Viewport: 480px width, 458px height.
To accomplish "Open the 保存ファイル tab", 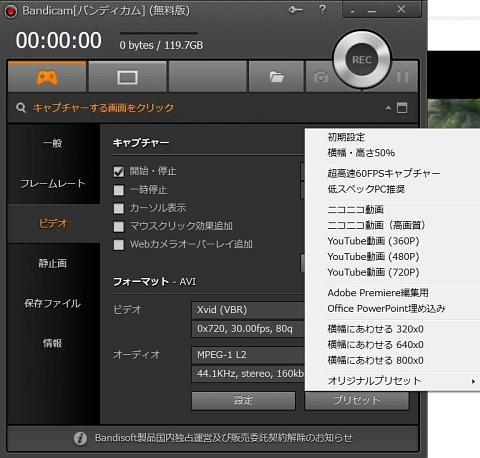I will point(53,303).
